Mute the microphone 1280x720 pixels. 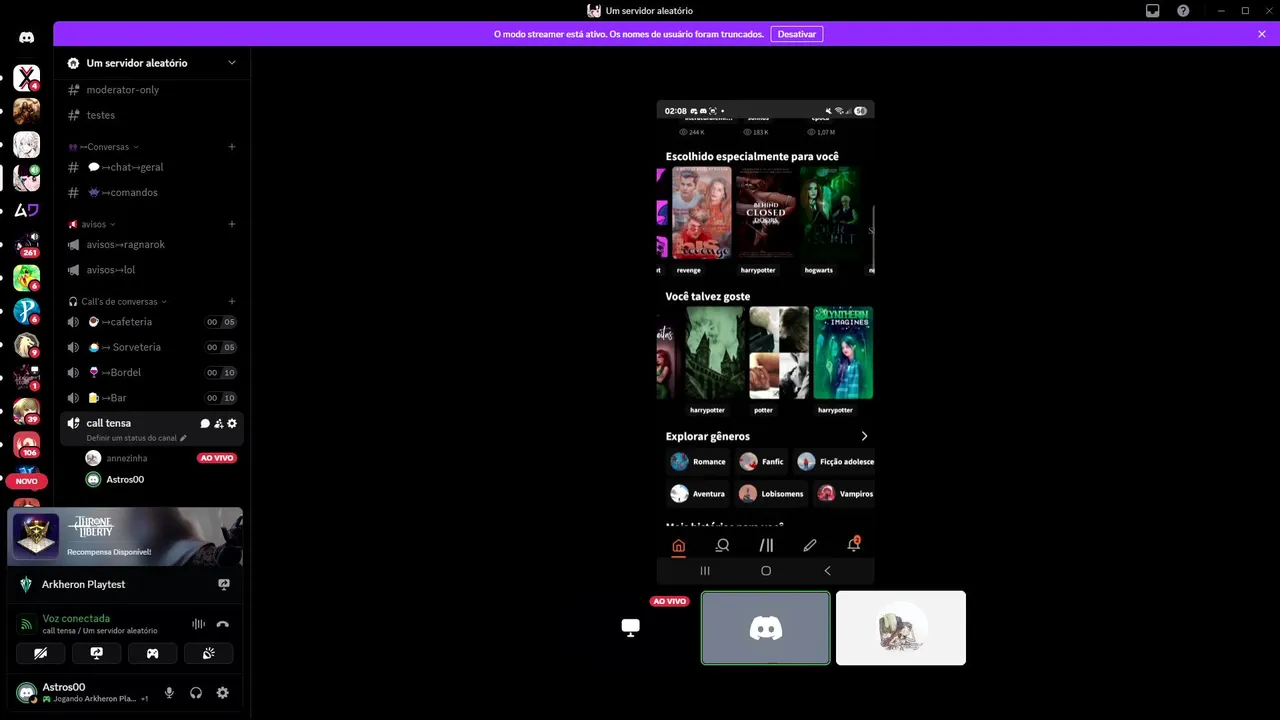169,693
